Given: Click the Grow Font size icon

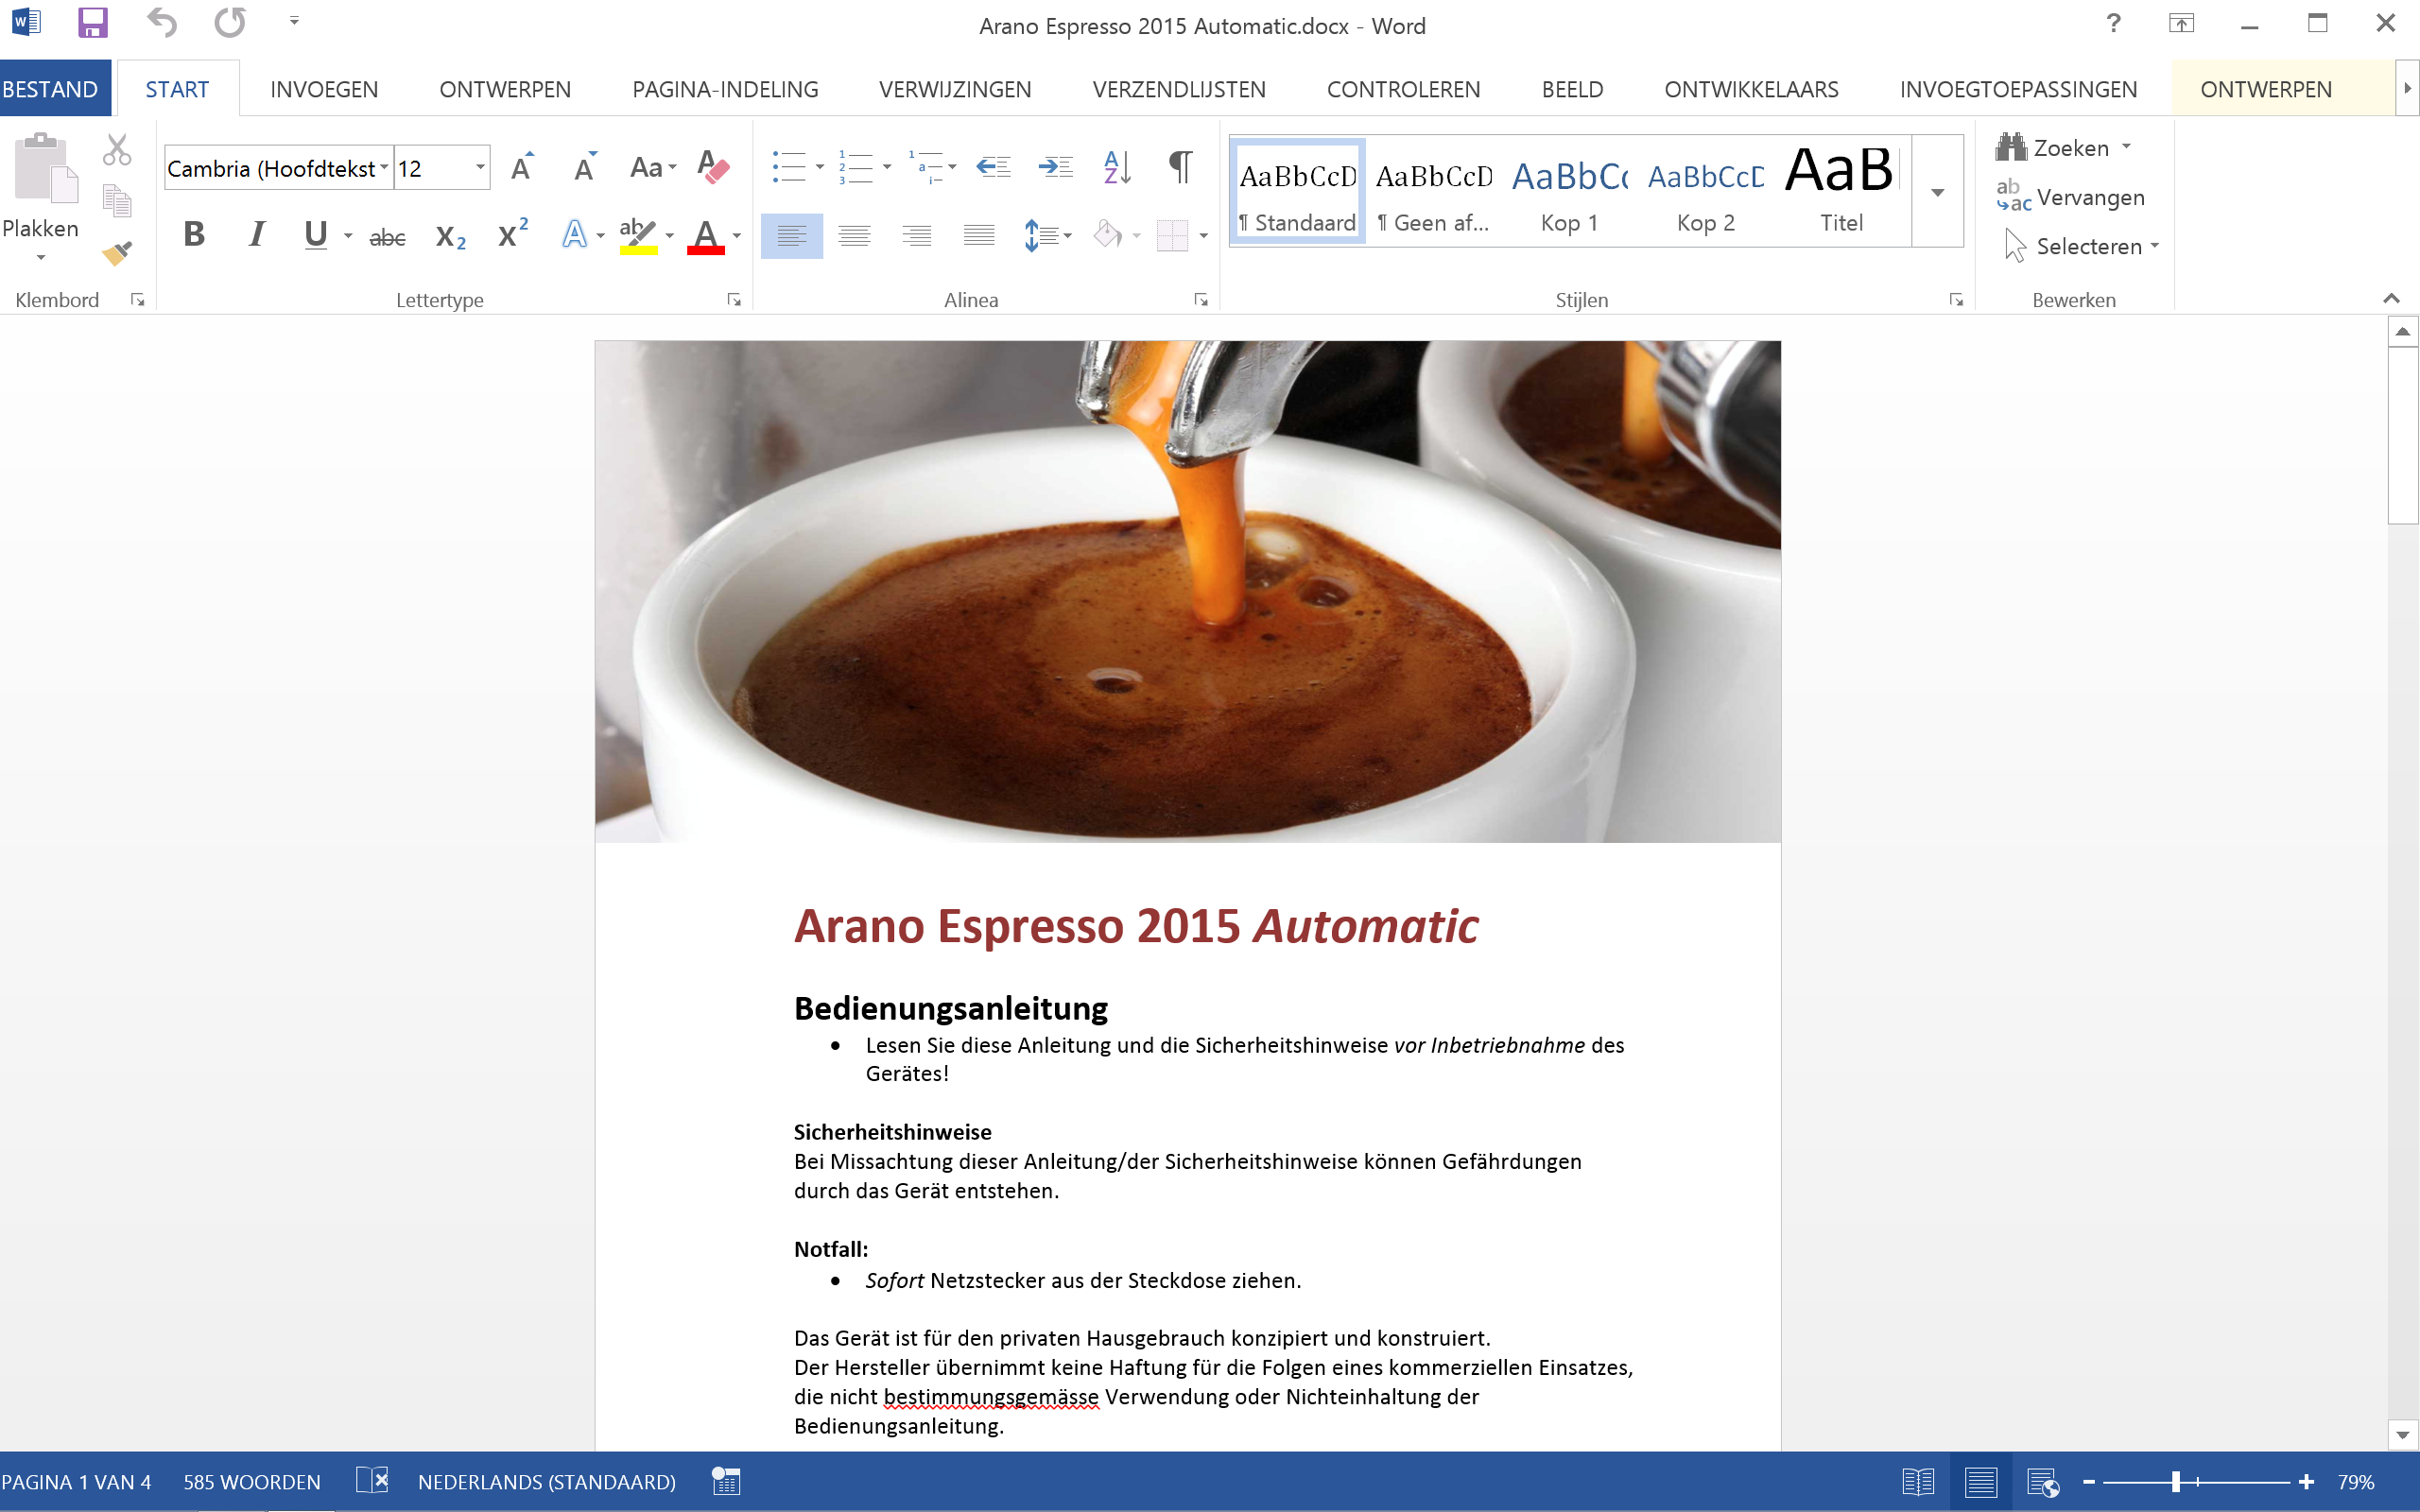Looking at the screenshot, I should point(521,167).
